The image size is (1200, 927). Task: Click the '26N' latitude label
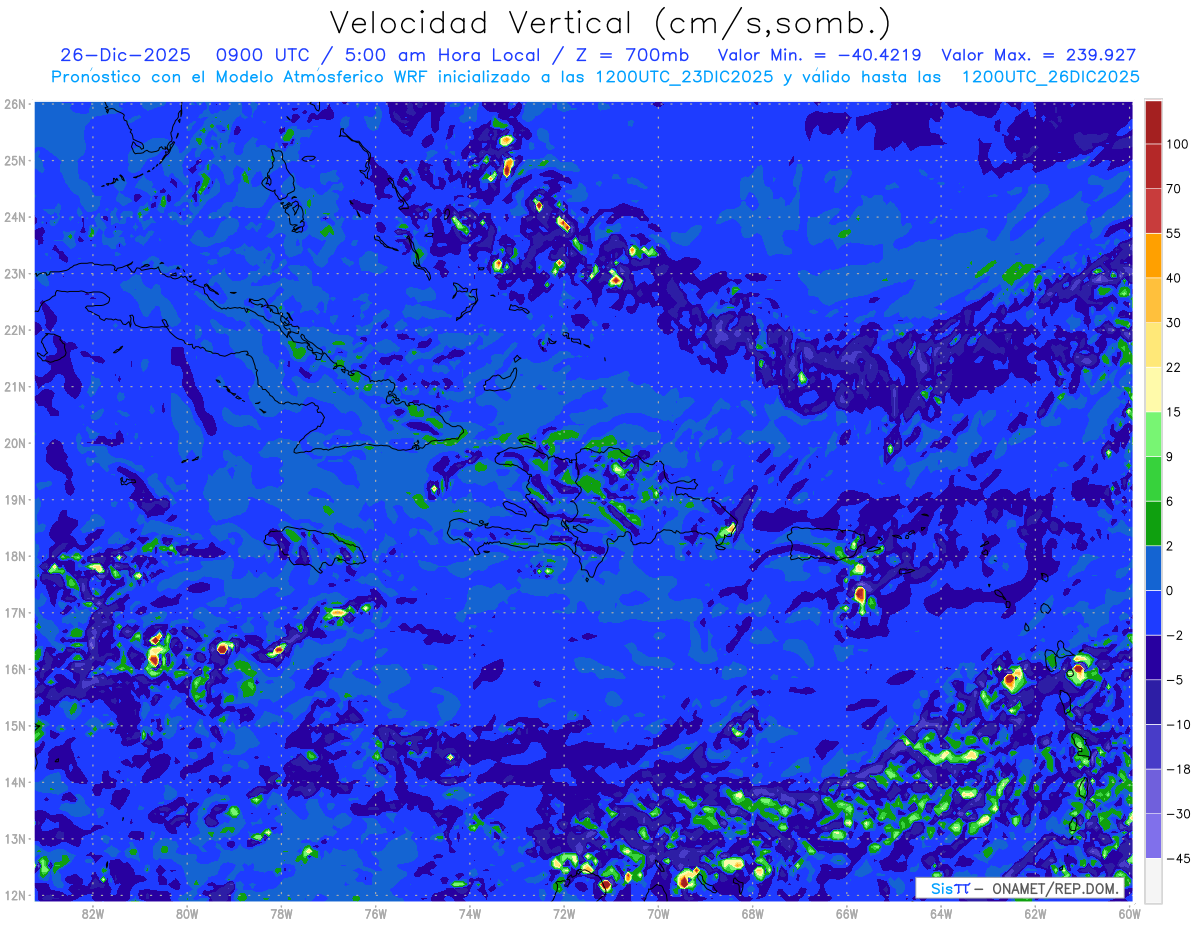(x=15, y=104)
